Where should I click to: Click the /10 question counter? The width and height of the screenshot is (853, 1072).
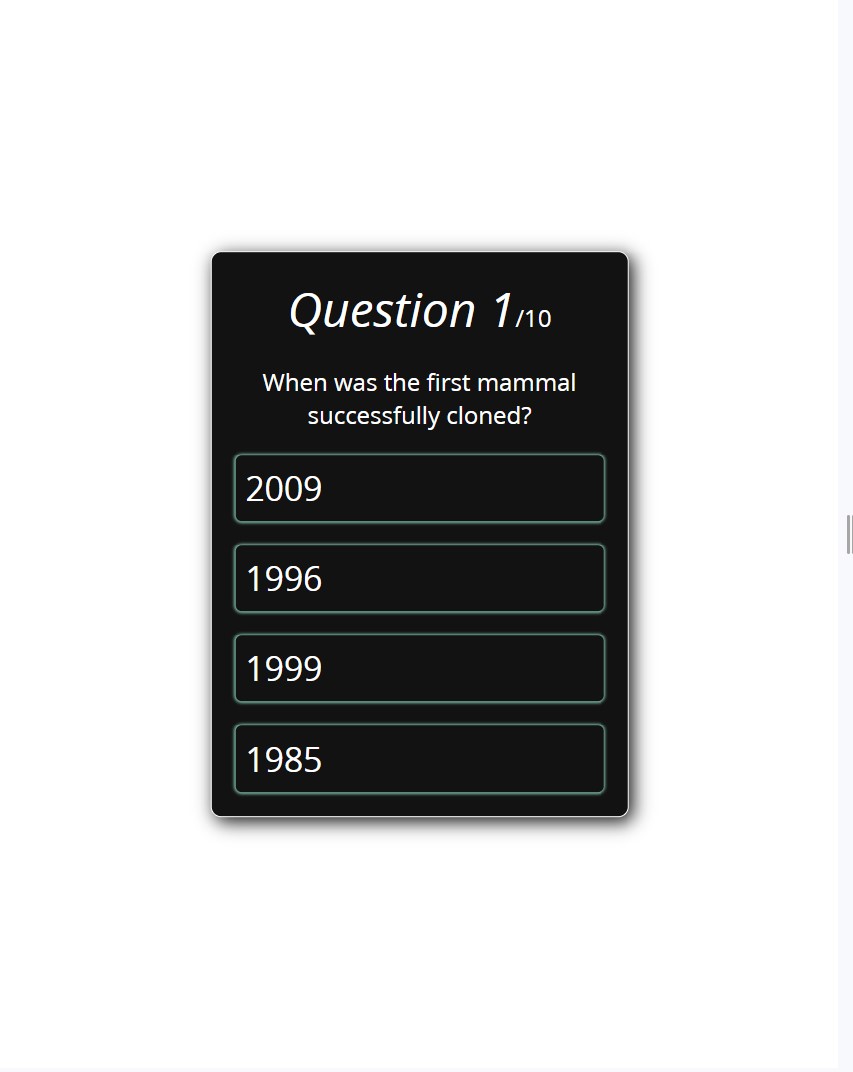click(x=533, y=319)
